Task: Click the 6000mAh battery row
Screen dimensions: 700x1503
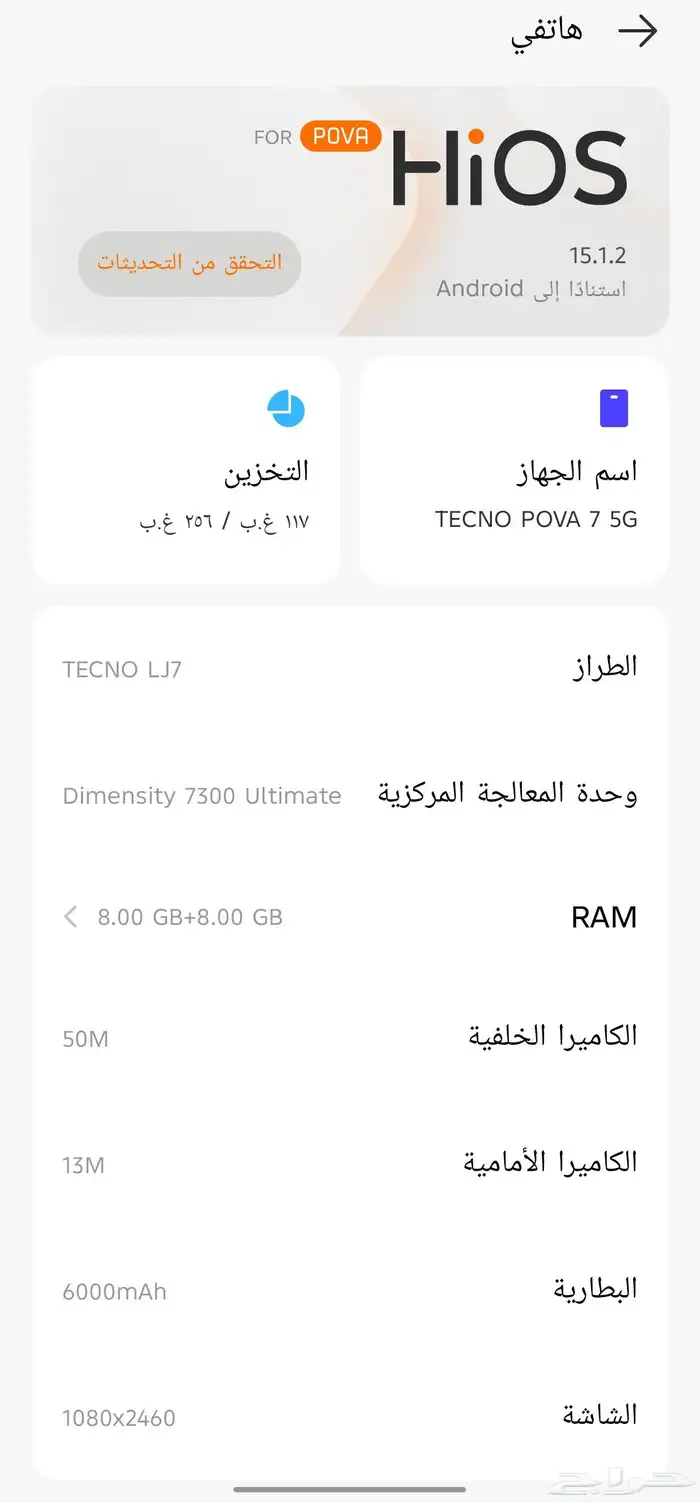Action: pos(350,1289)
